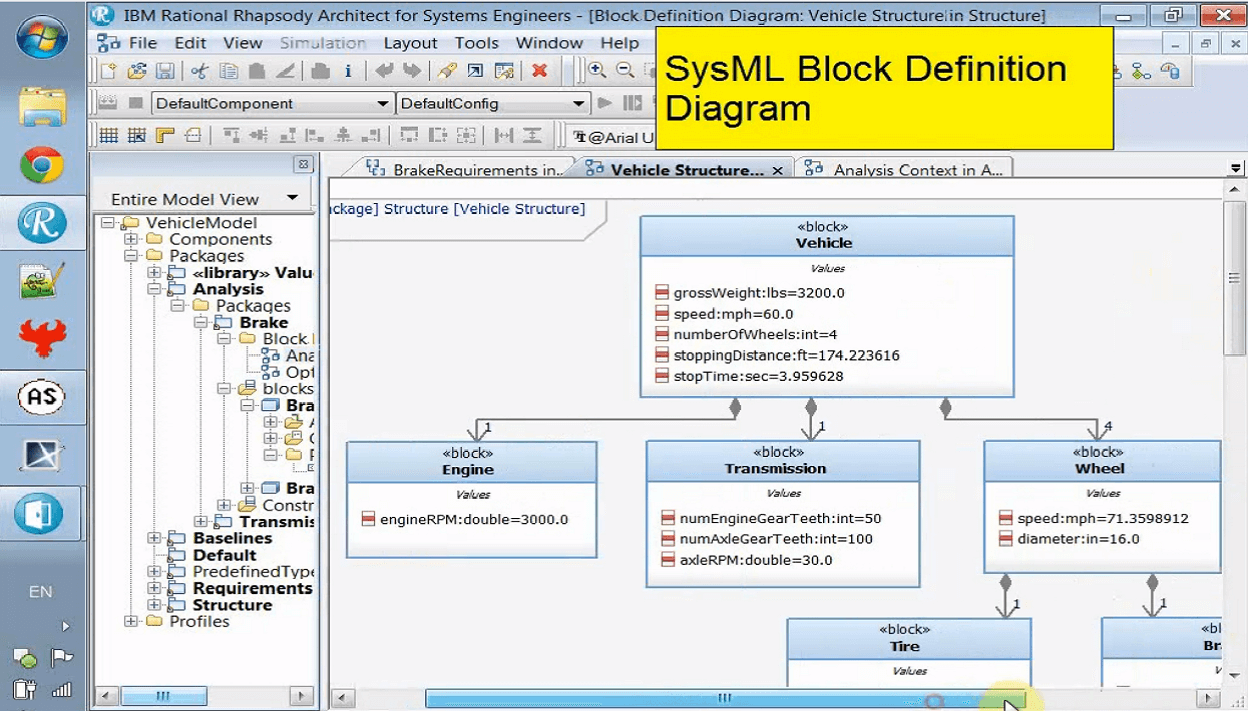This screenshot has width=1248, height=711.
Task: Open the Tools menu
Action: click(476, 43)
